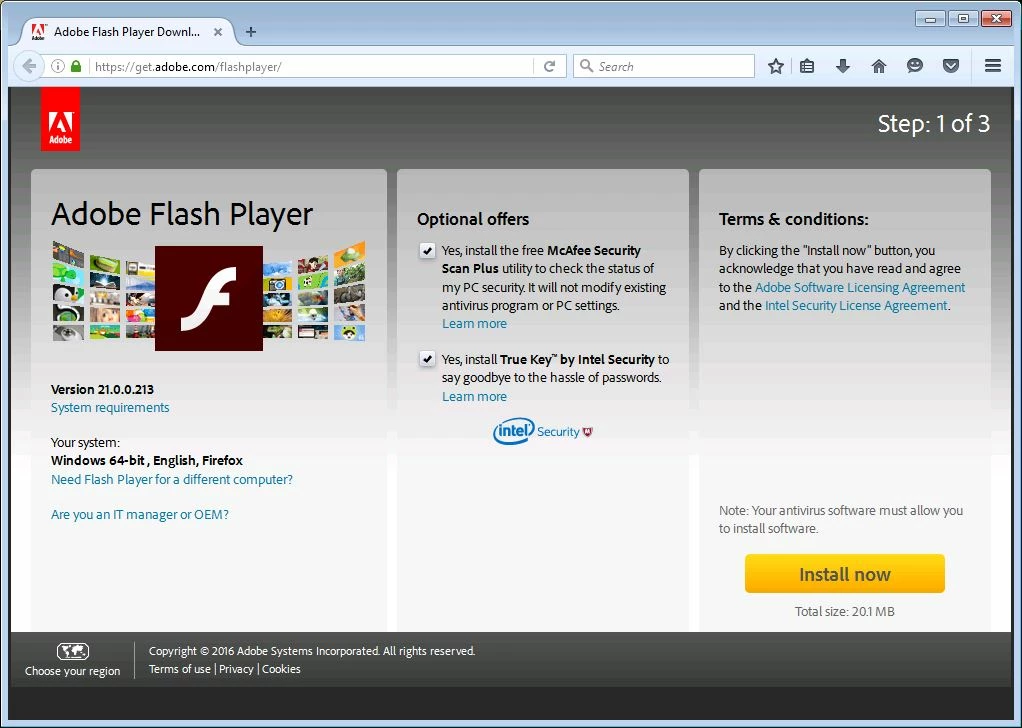This screenshot has width=1022, height=728.
Task: Click Choose your region link
Action: pos(72,671)
